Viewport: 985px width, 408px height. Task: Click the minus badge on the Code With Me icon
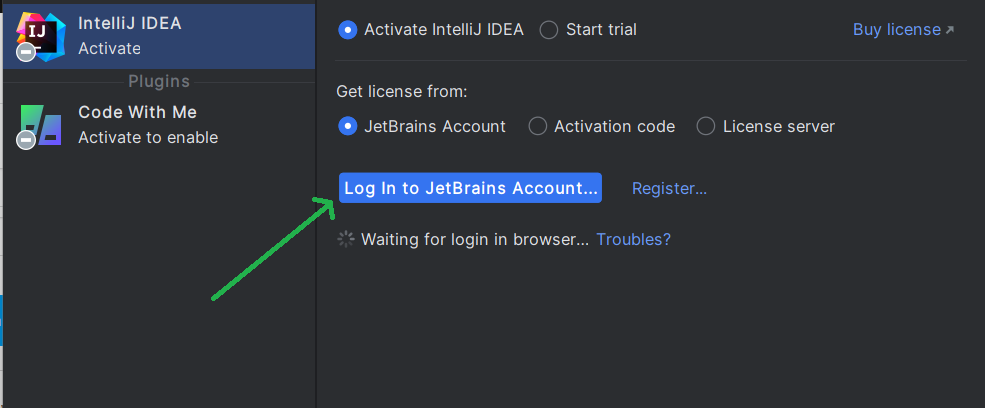(x=26, y=142)
